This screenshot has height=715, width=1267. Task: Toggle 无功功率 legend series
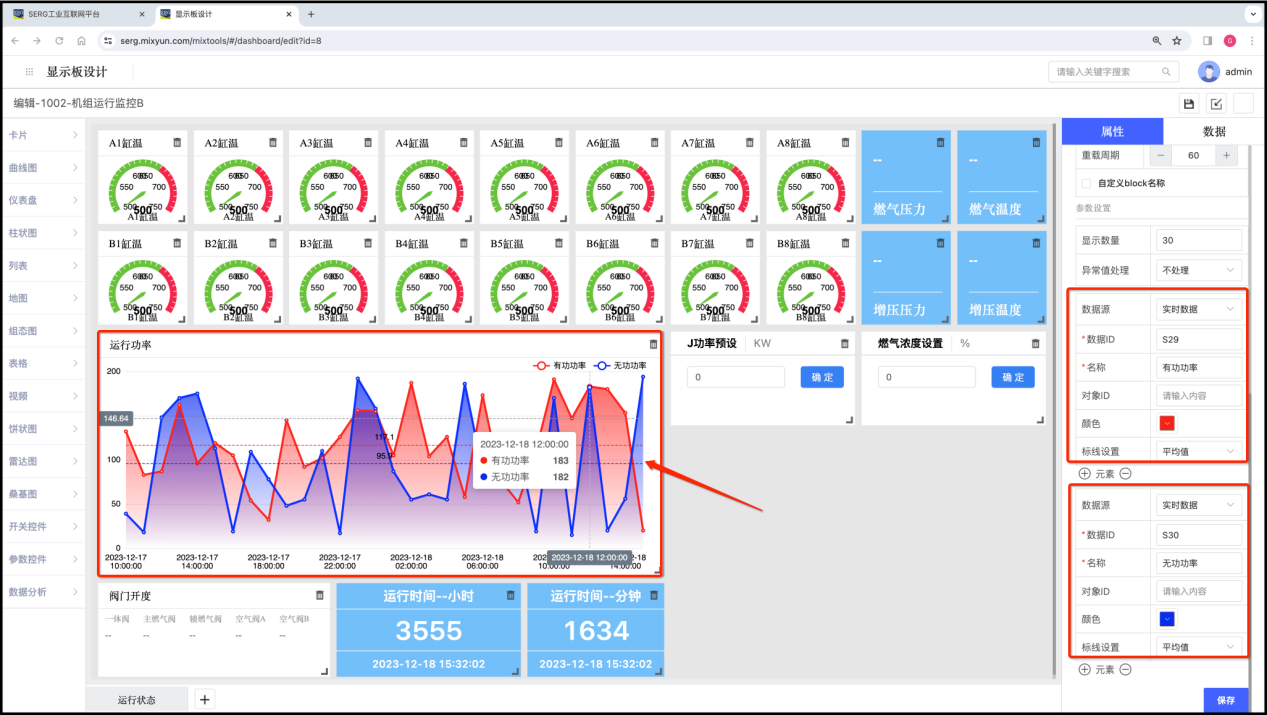pyautogui.click(x=621, y=366)
